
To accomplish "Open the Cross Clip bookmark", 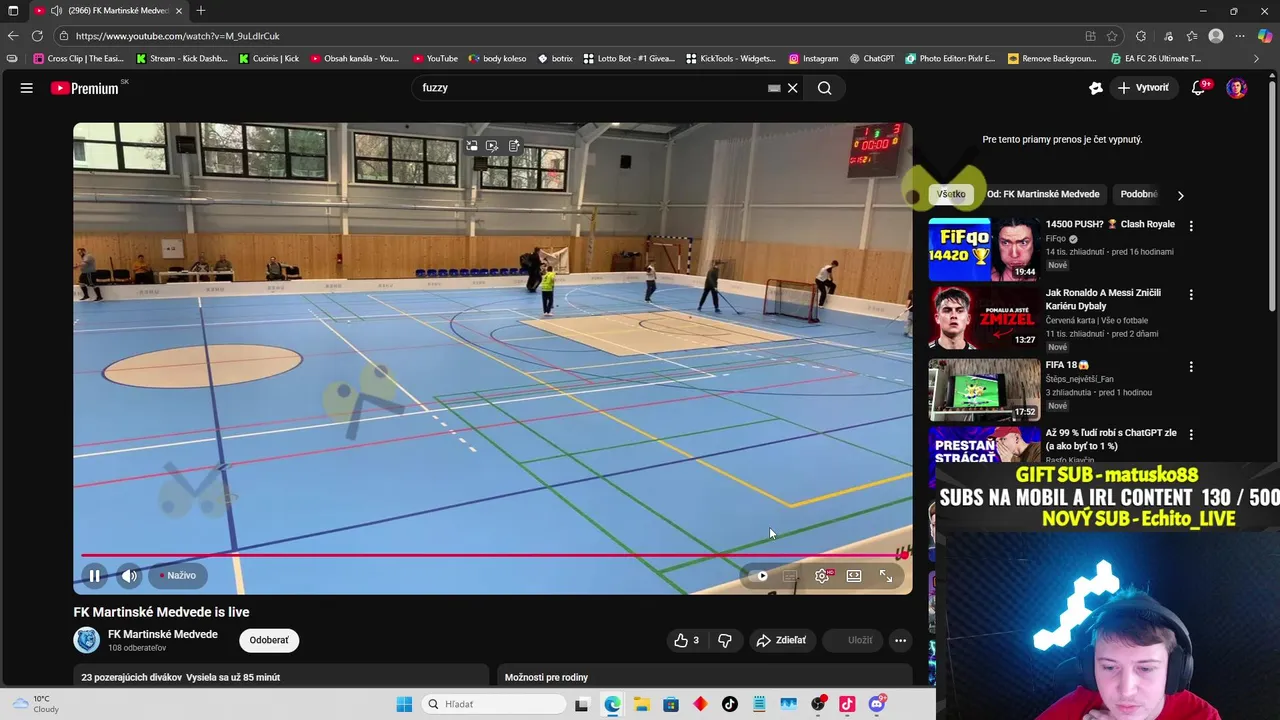I will [79, 58].
